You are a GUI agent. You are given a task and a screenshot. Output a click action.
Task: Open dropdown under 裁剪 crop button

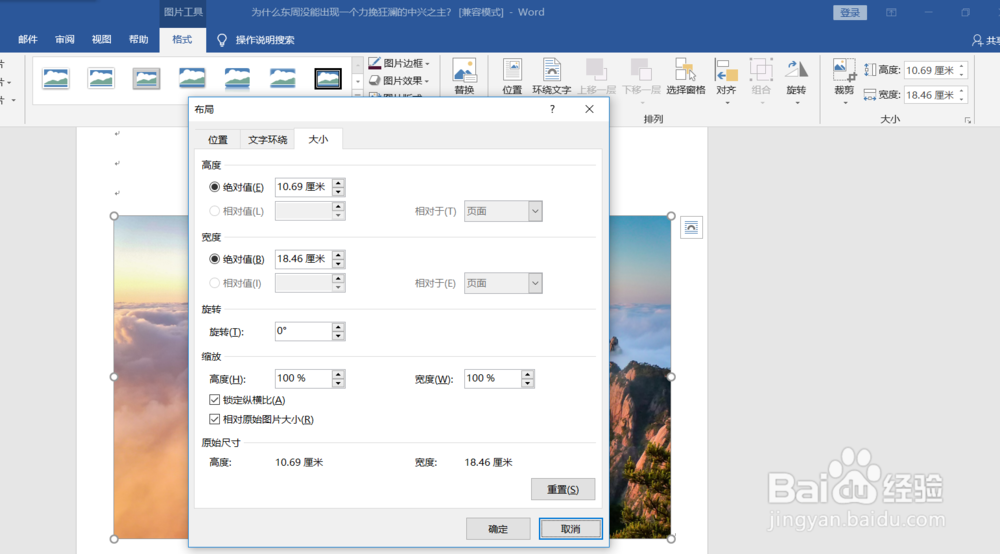[844, 103]
